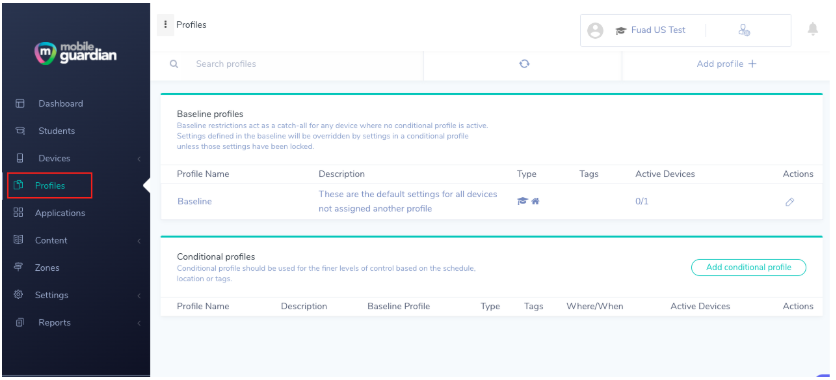
Task: Select Profiles menu item
Action: (50, 185)
